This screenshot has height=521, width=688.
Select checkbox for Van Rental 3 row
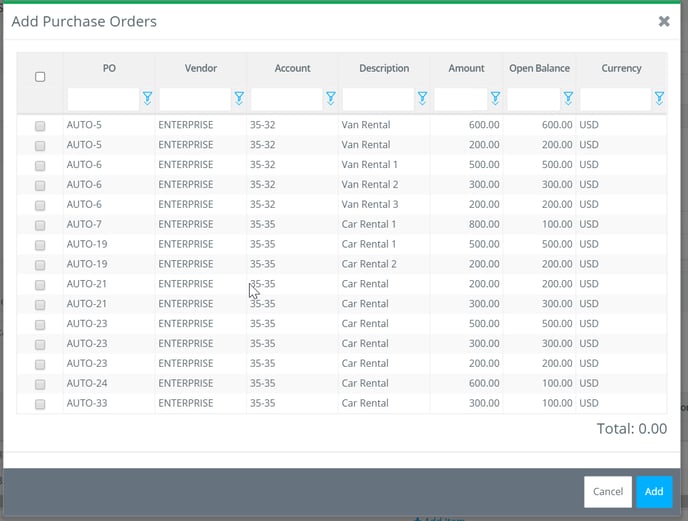40,205
